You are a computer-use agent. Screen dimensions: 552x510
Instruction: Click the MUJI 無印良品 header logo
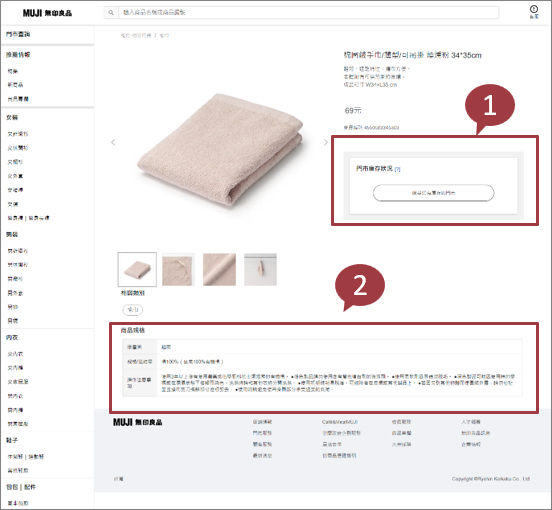pos(47,13)
